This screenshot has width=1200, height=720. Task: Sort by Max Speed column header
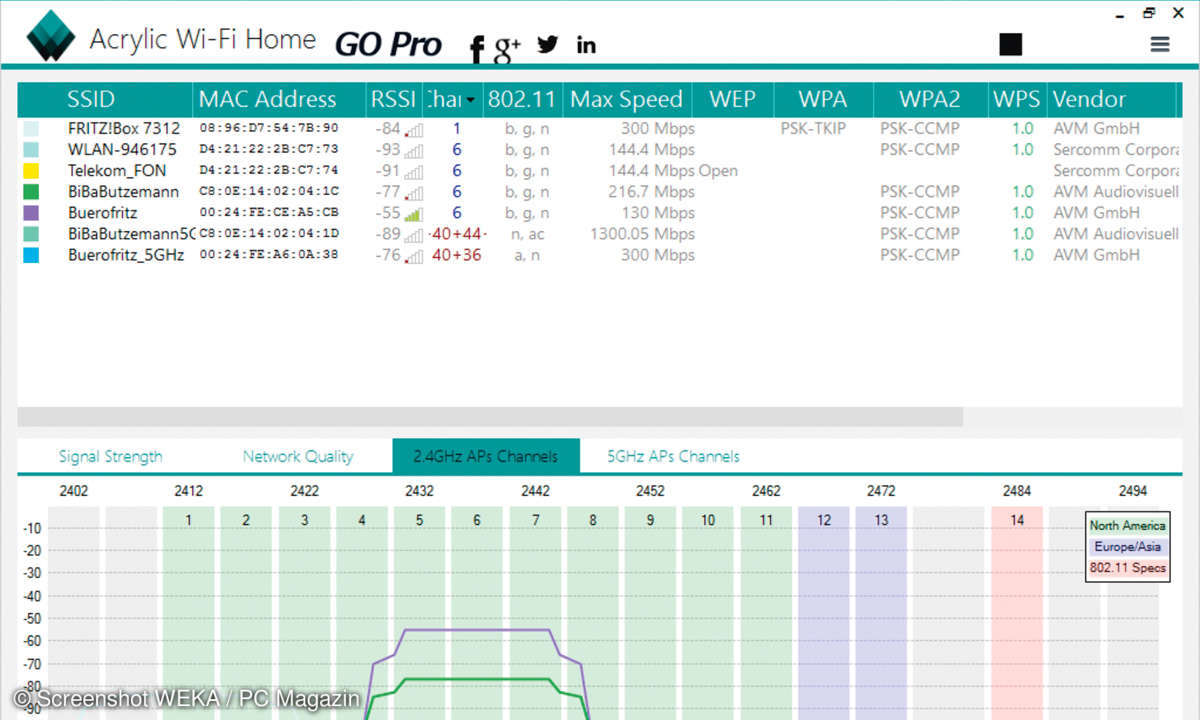coord(626,99)
